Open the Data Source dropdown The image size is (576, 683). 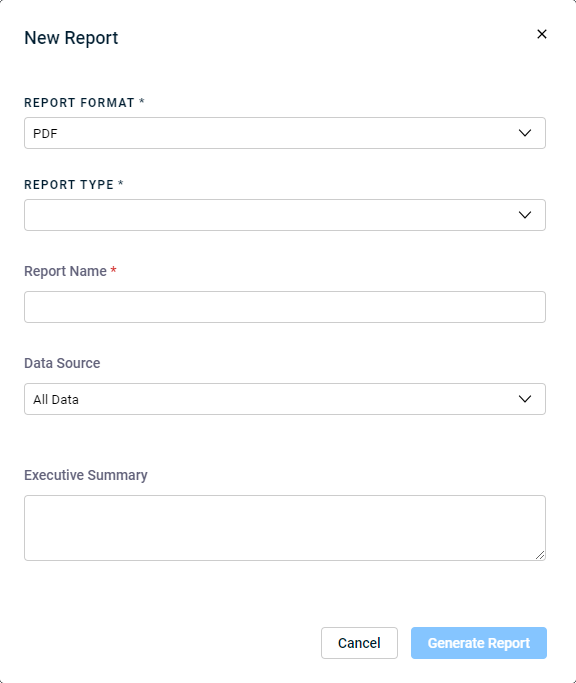point(285,399)
